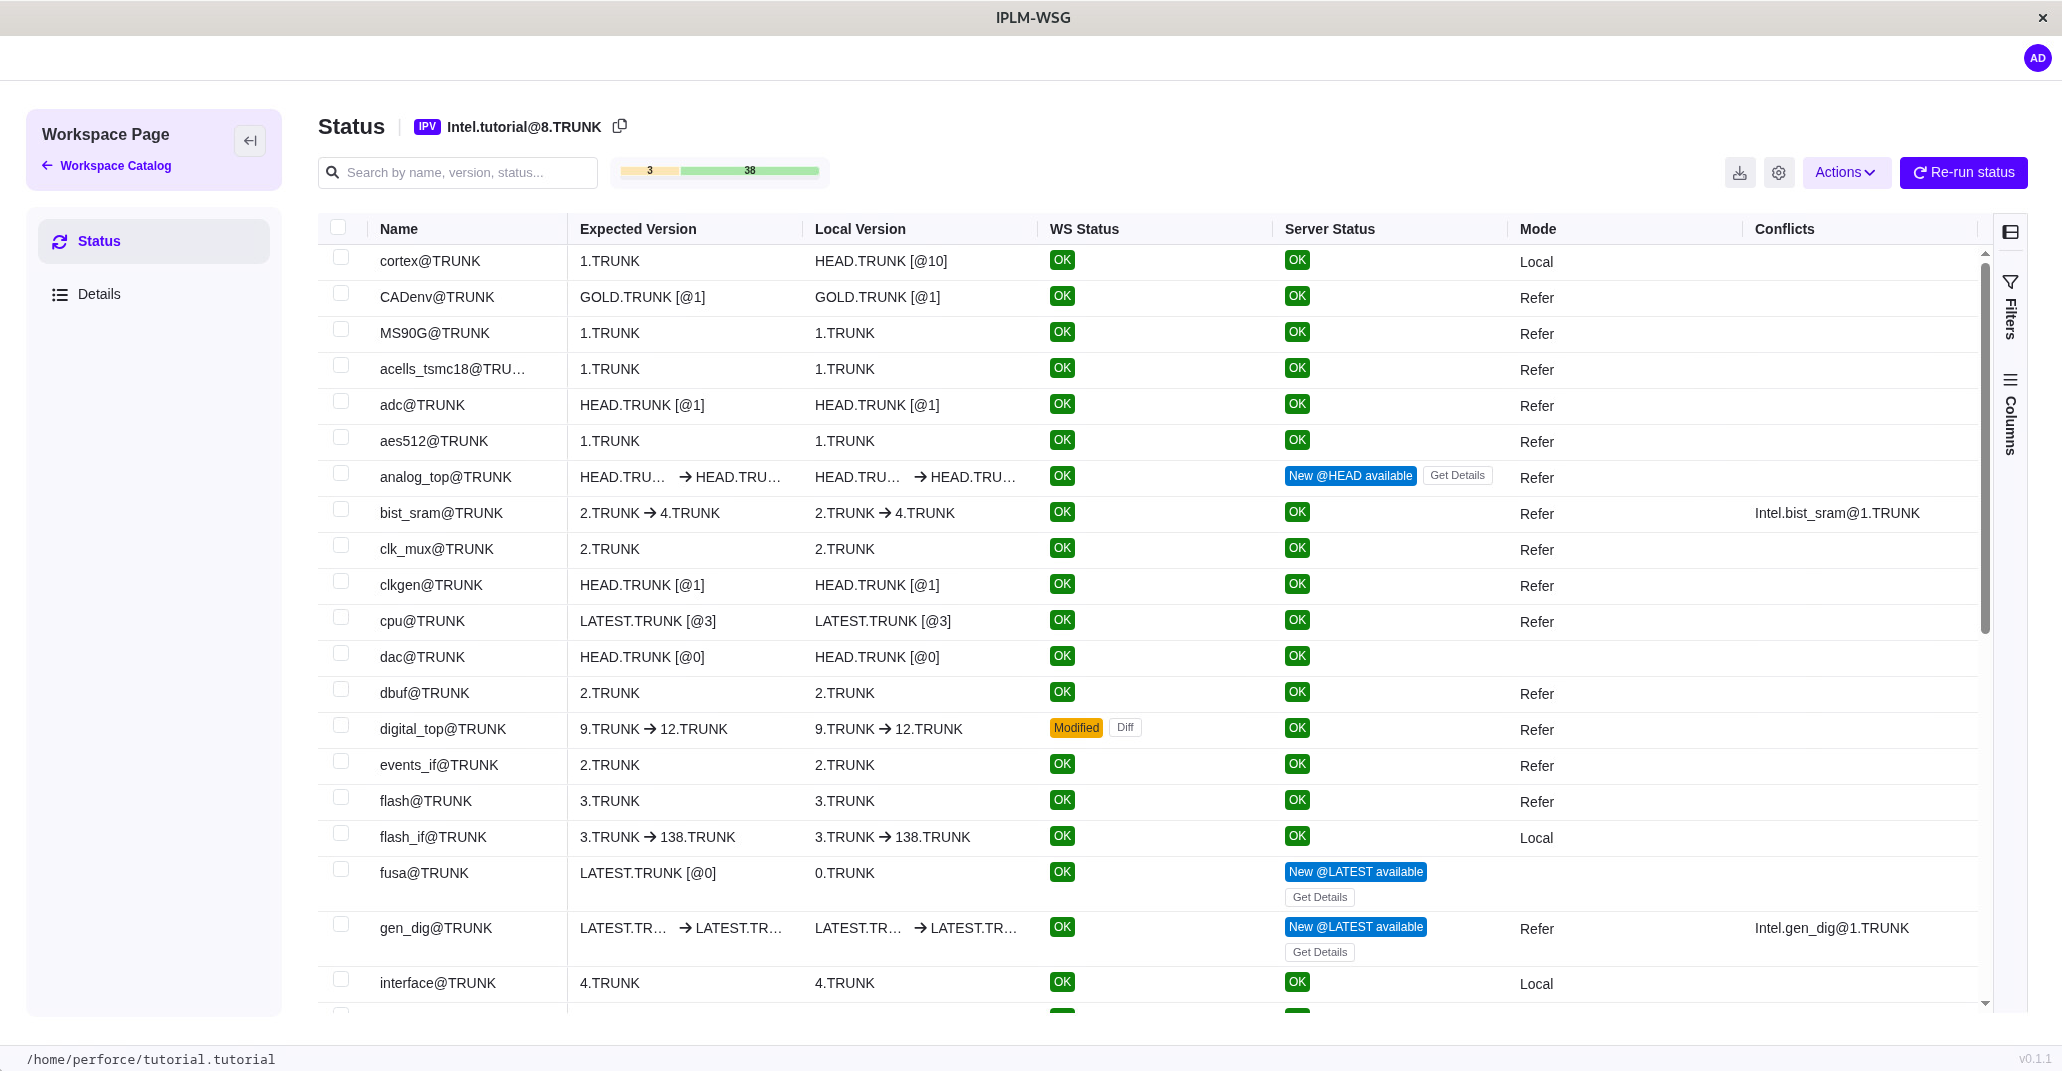Check the adc@TRUNK row checkbox

[341, 401]
